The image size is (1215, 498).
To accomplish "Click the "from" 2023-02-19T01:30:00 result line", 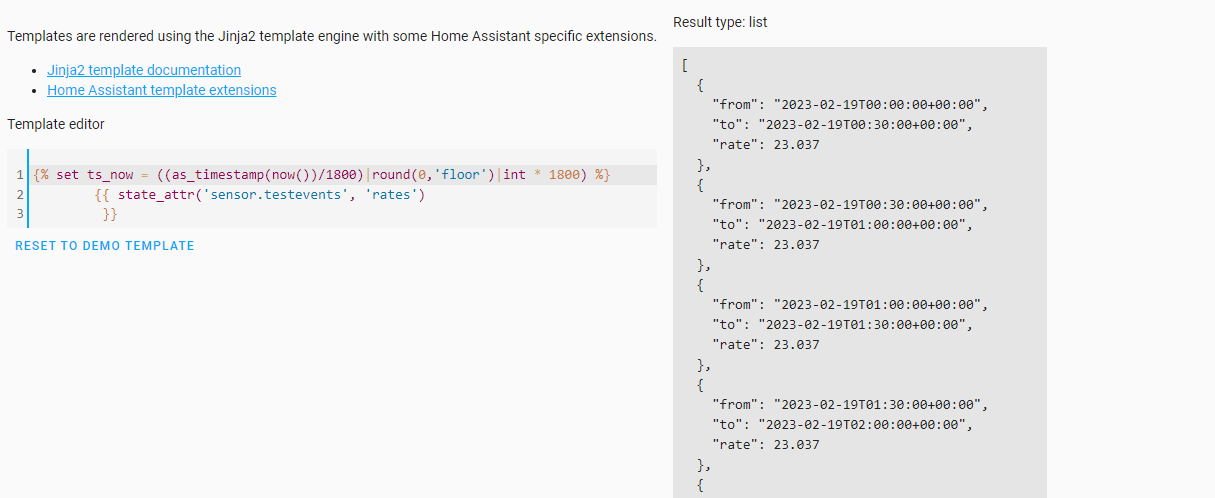I will pos(849,405).
